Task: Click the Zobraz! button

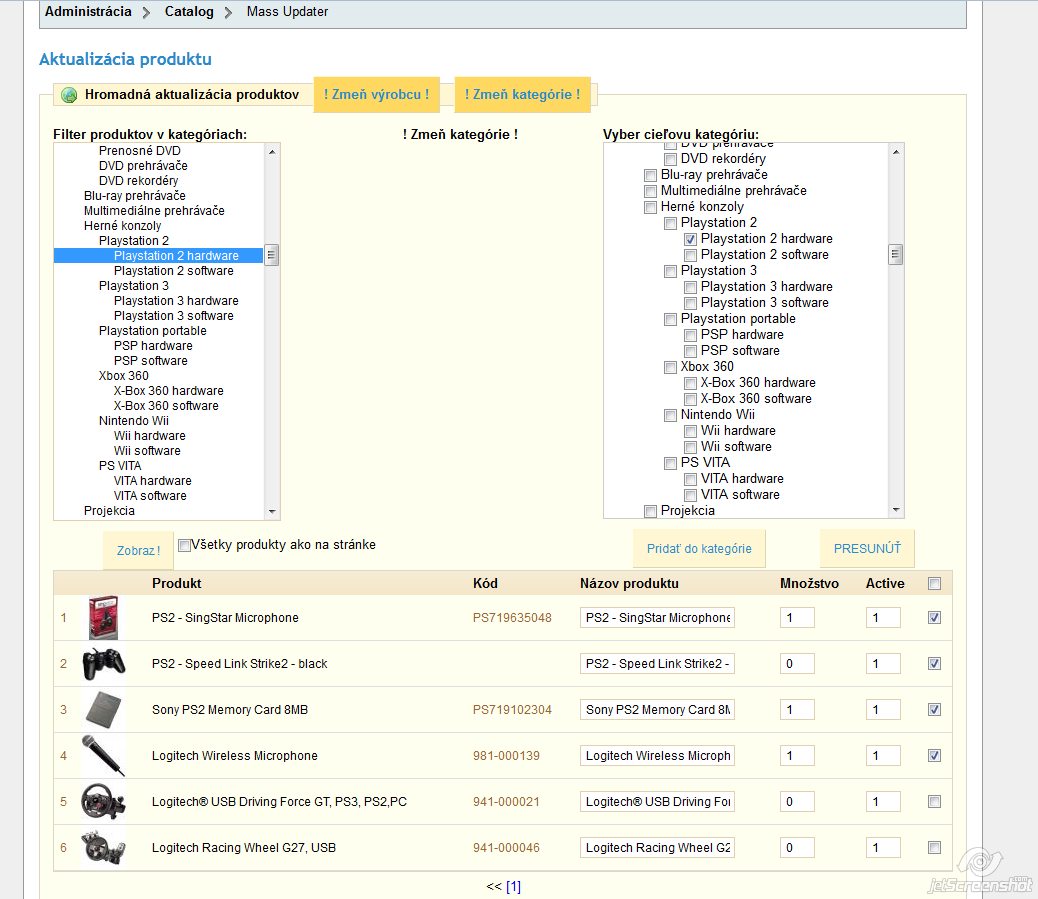Action: (138, 550)
